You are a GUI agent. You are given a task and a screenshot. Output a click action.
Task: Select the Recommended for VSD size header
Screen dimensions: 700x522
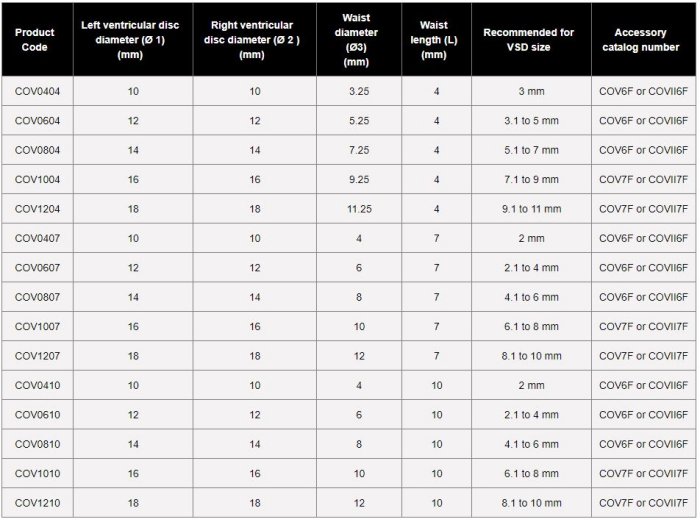528,39
